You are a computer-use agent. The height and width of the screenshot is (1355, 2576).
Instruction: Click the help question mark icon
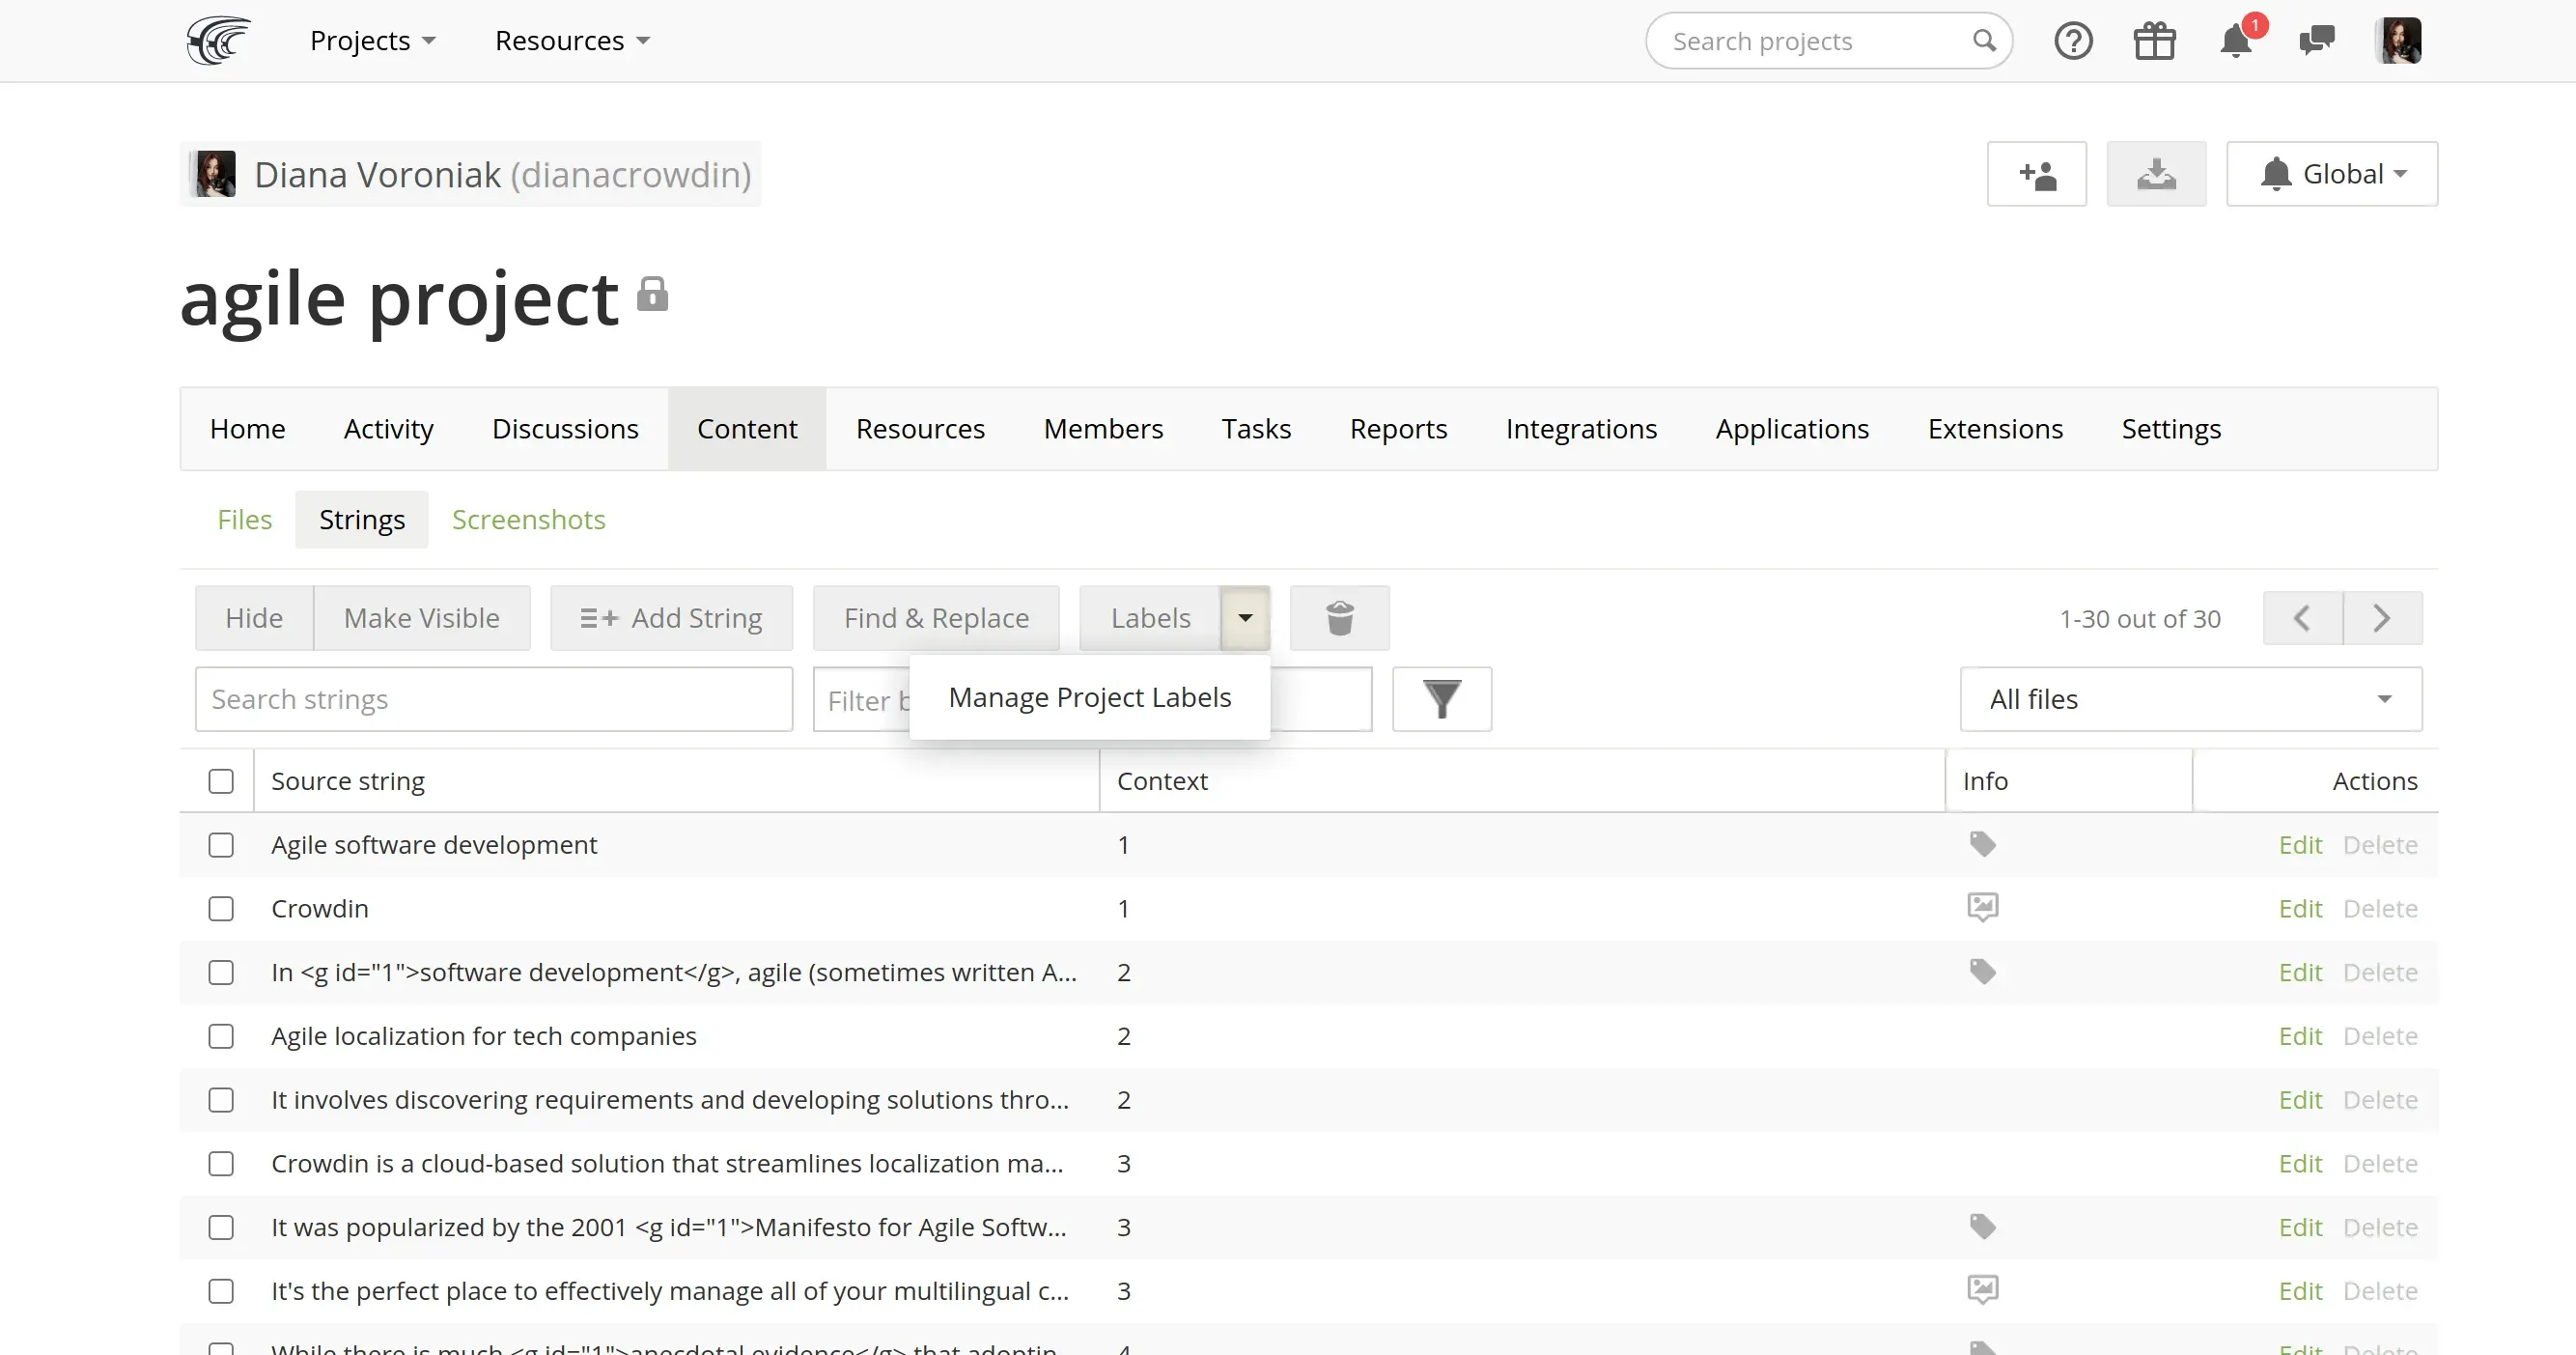[2073, 41]
